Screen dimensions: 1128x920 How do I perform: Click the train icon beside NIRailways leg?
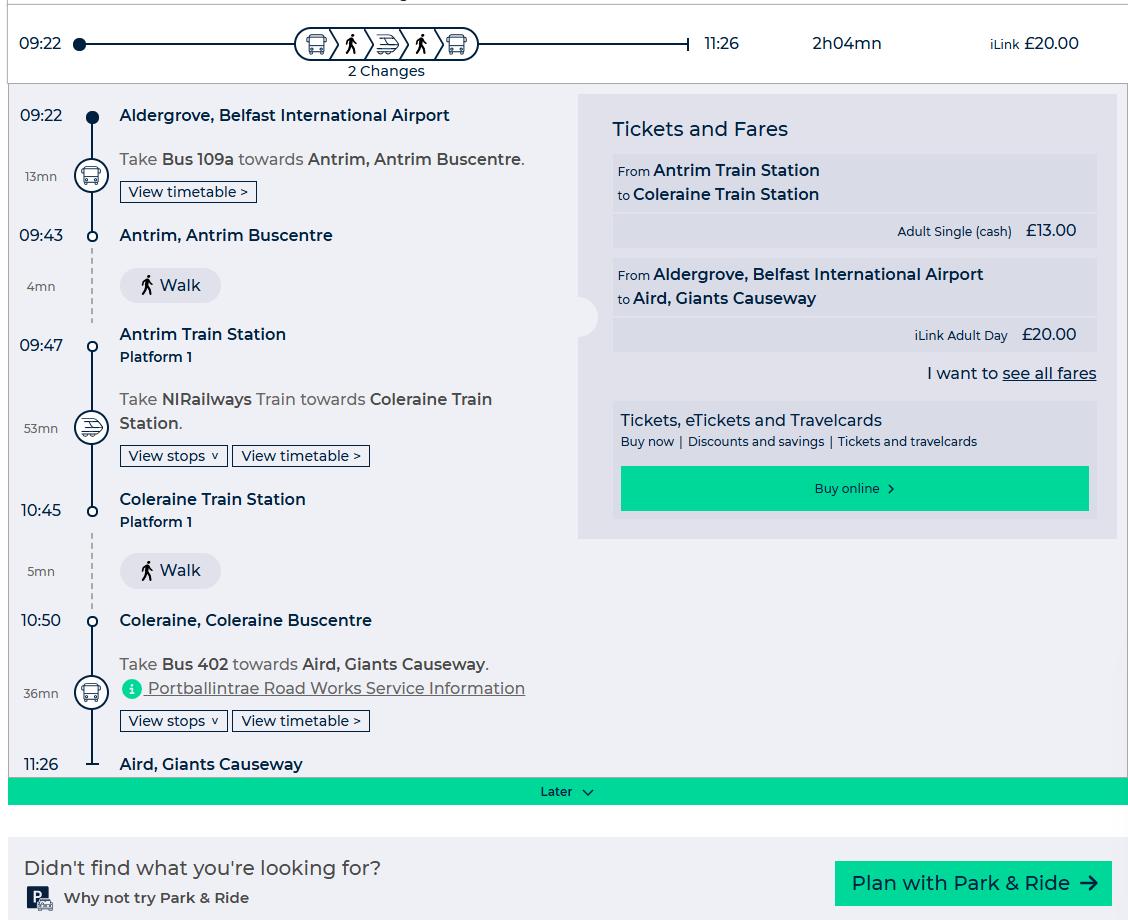[x=91, y=427]
